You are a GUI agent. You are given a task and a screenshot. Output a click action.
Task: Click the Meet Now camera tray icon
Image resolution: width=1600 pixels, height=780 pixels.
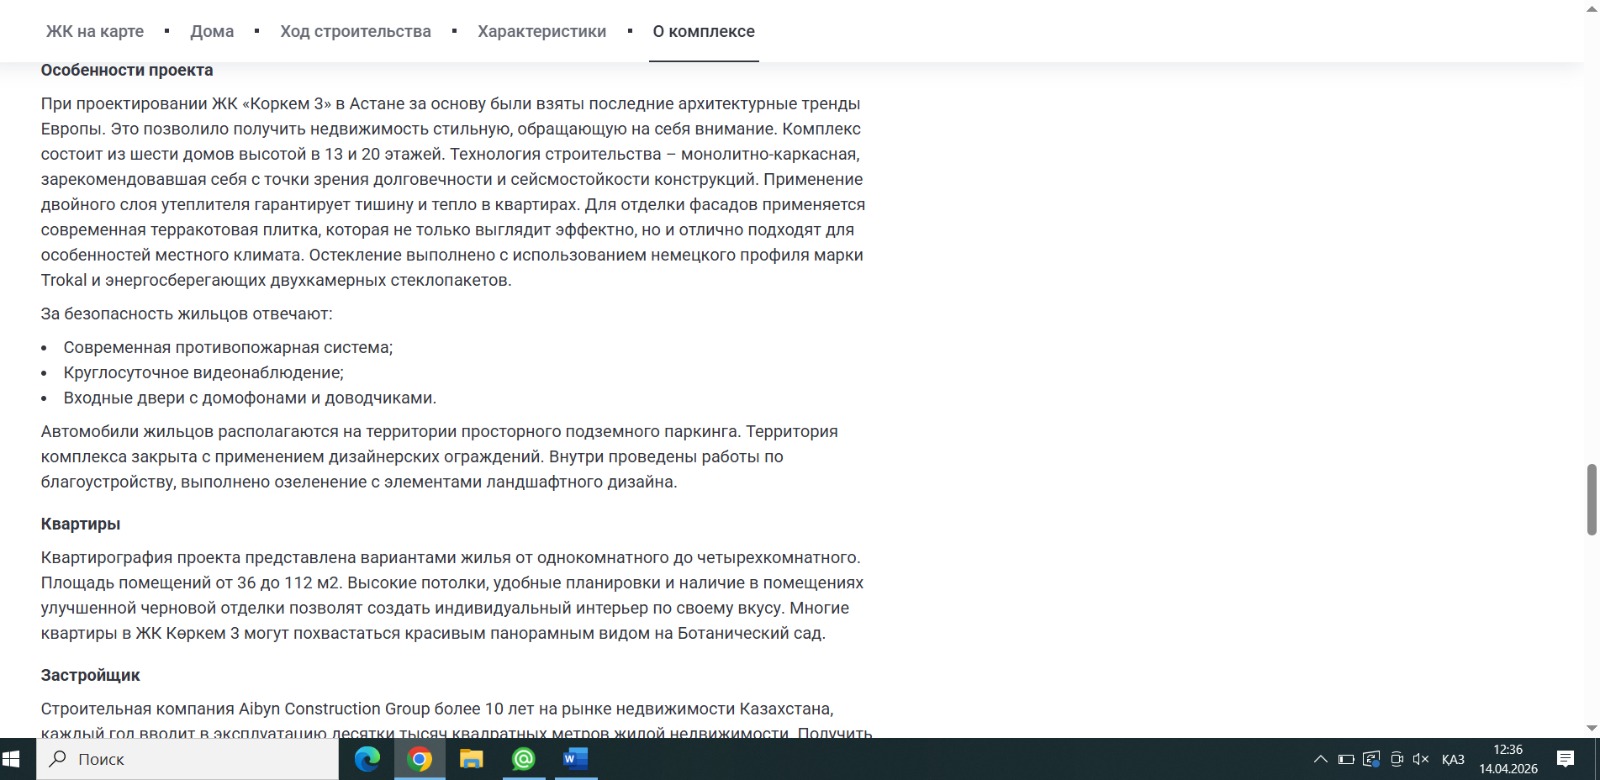[x=1397, y=760]
